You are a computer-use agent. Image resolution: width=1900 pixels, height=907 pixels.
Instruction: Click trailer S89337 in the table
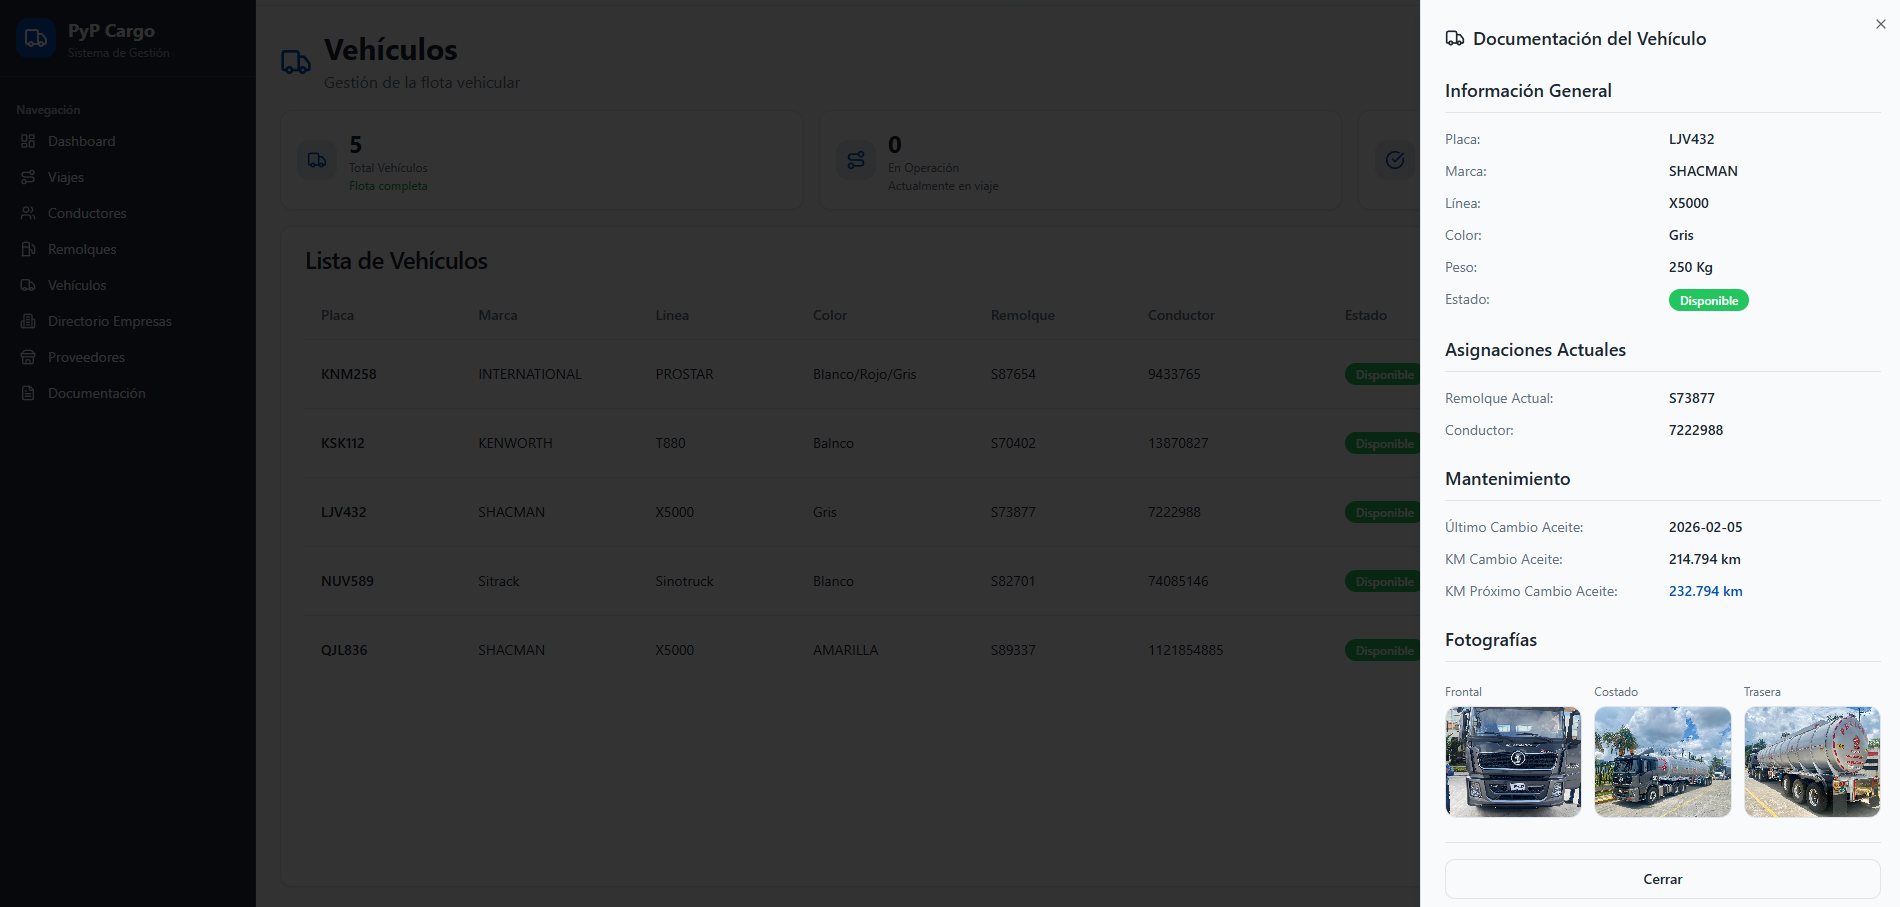[x=1013, y=650]
